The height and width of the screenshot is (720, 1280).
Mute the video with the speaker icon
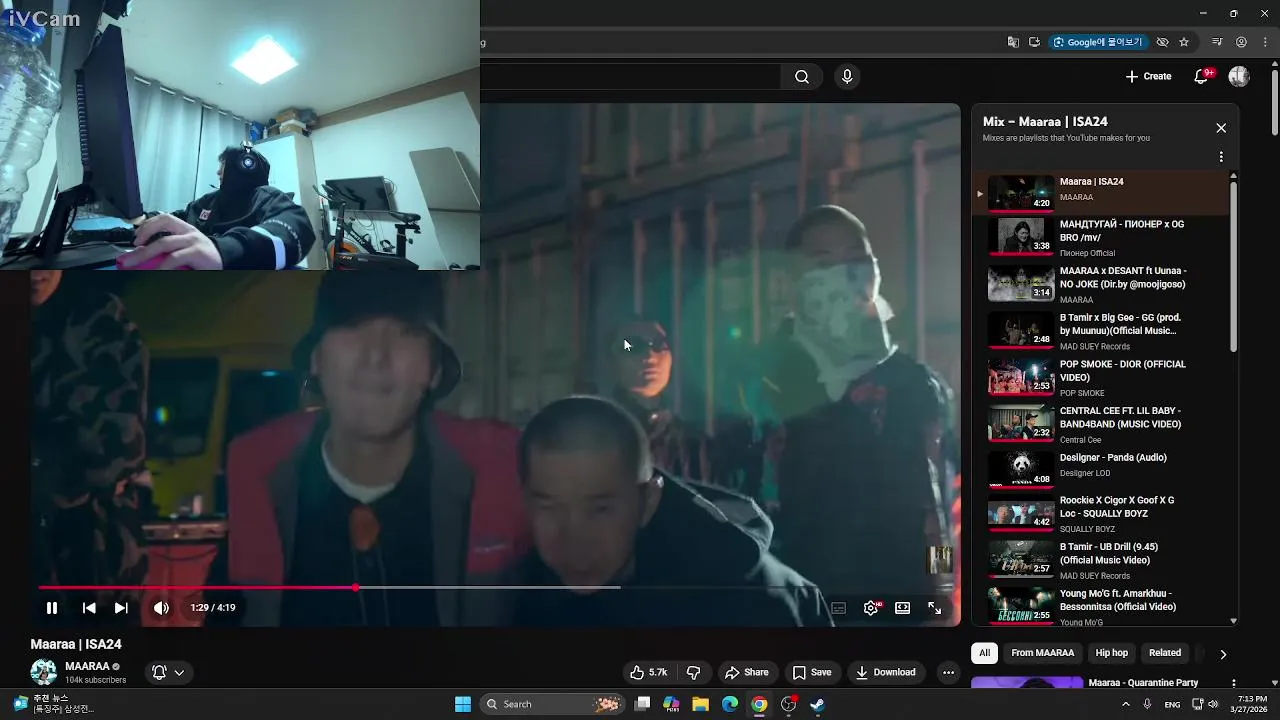click(161, 607)
